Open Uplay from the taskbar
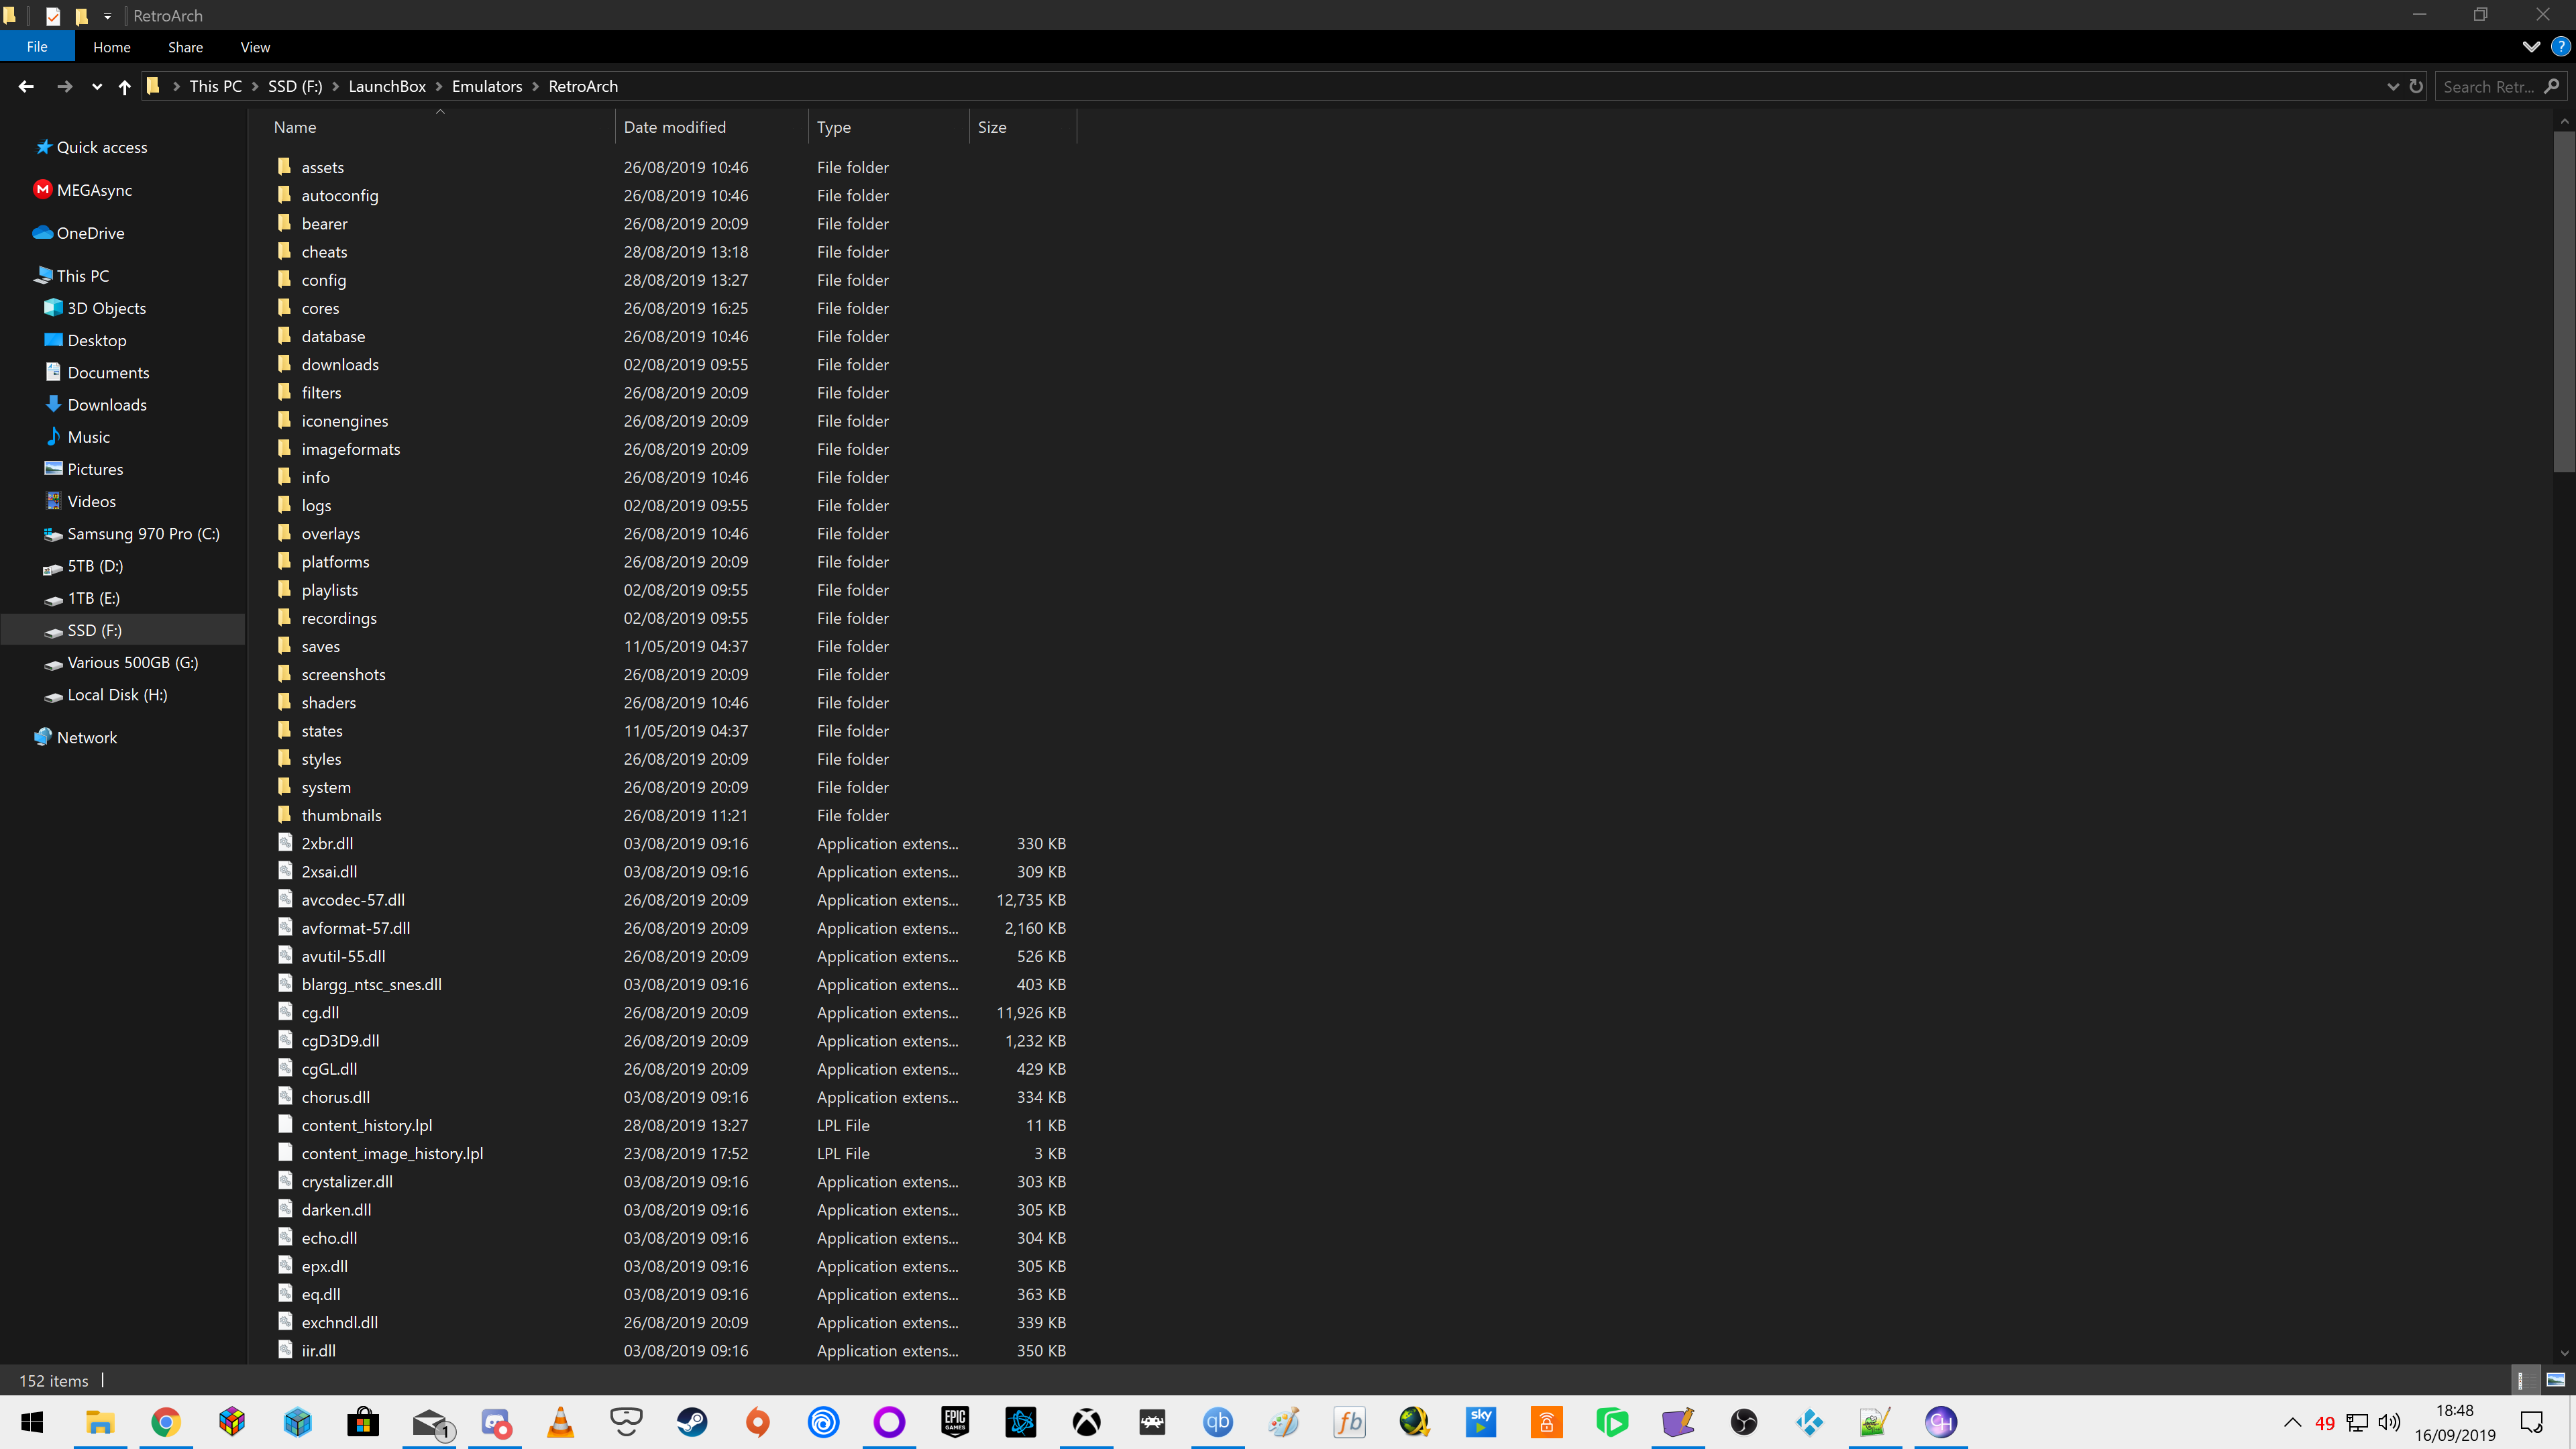 [824, 1421]
